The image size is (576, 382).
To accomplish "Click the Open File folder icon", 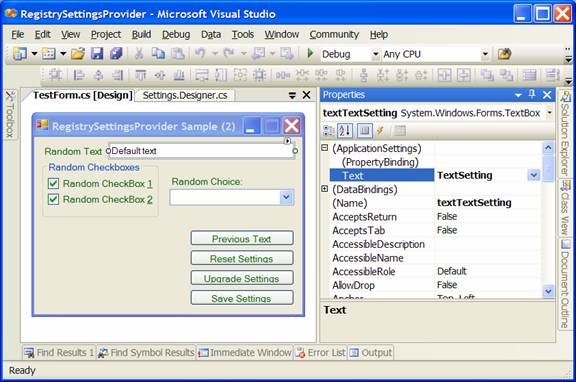I will 78,54.
